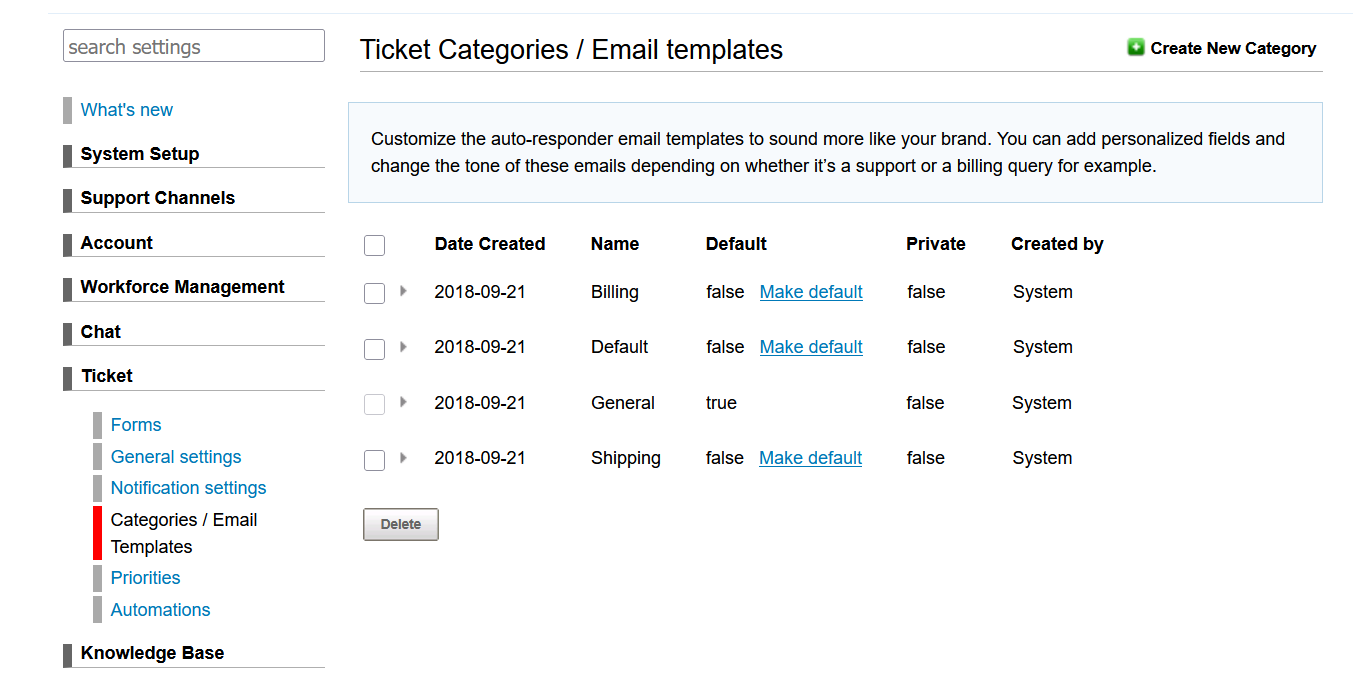Image resolution: width=1353 pixels, height=677 pixels.
Task: Make Shipping the default category
Action: pos(810,458)
